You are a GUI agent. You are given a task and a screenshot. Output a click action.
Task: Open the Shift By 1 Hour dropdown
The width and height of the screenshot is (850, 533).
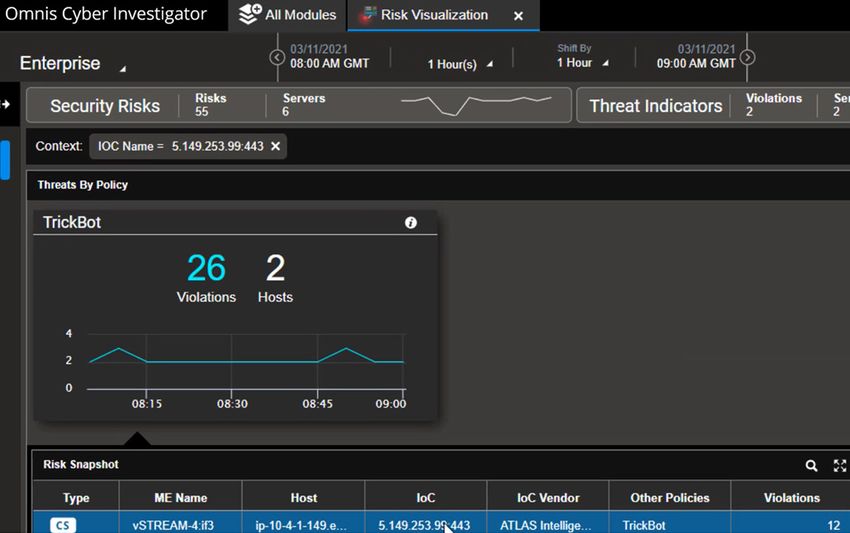coord(582,62)
